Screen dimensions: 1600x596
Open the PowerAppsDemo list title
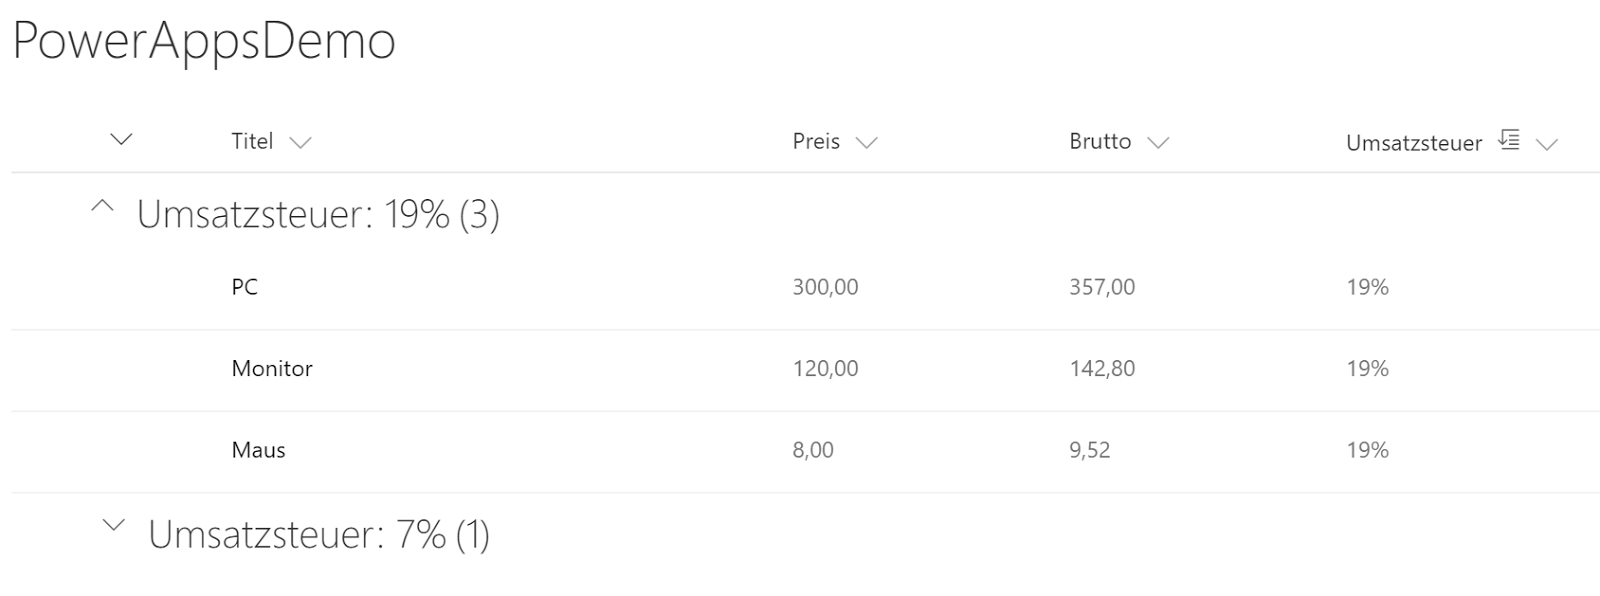pyautogui.click(x=204, y=42)
